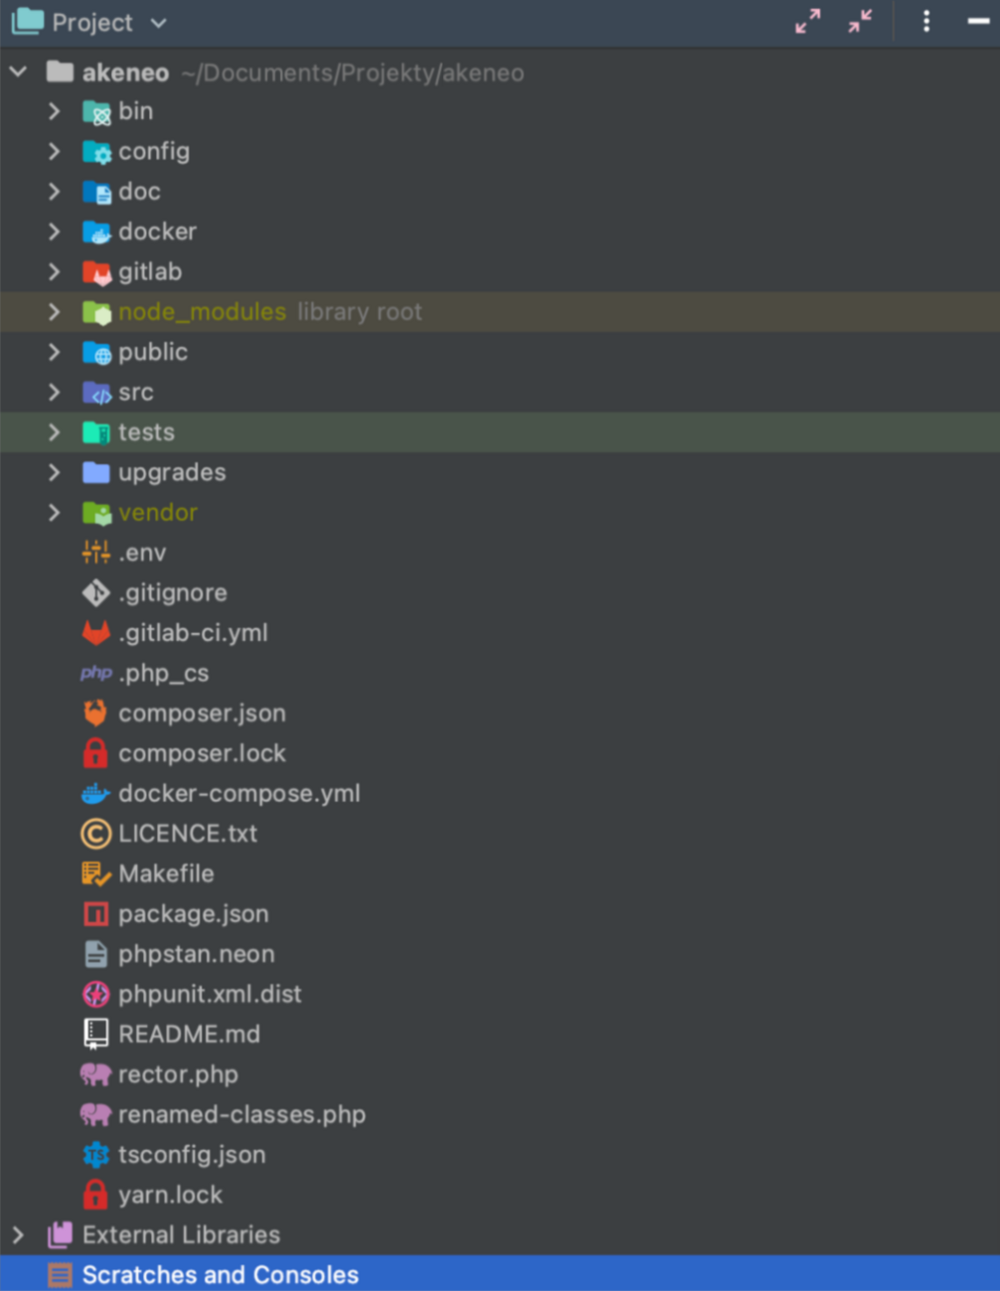This screenshot has width=1000, height=1291.
Task: Click the GitLab fox icon for .gitlab-ci.yml
Action: pyautogui.click(x=95, y=633)
